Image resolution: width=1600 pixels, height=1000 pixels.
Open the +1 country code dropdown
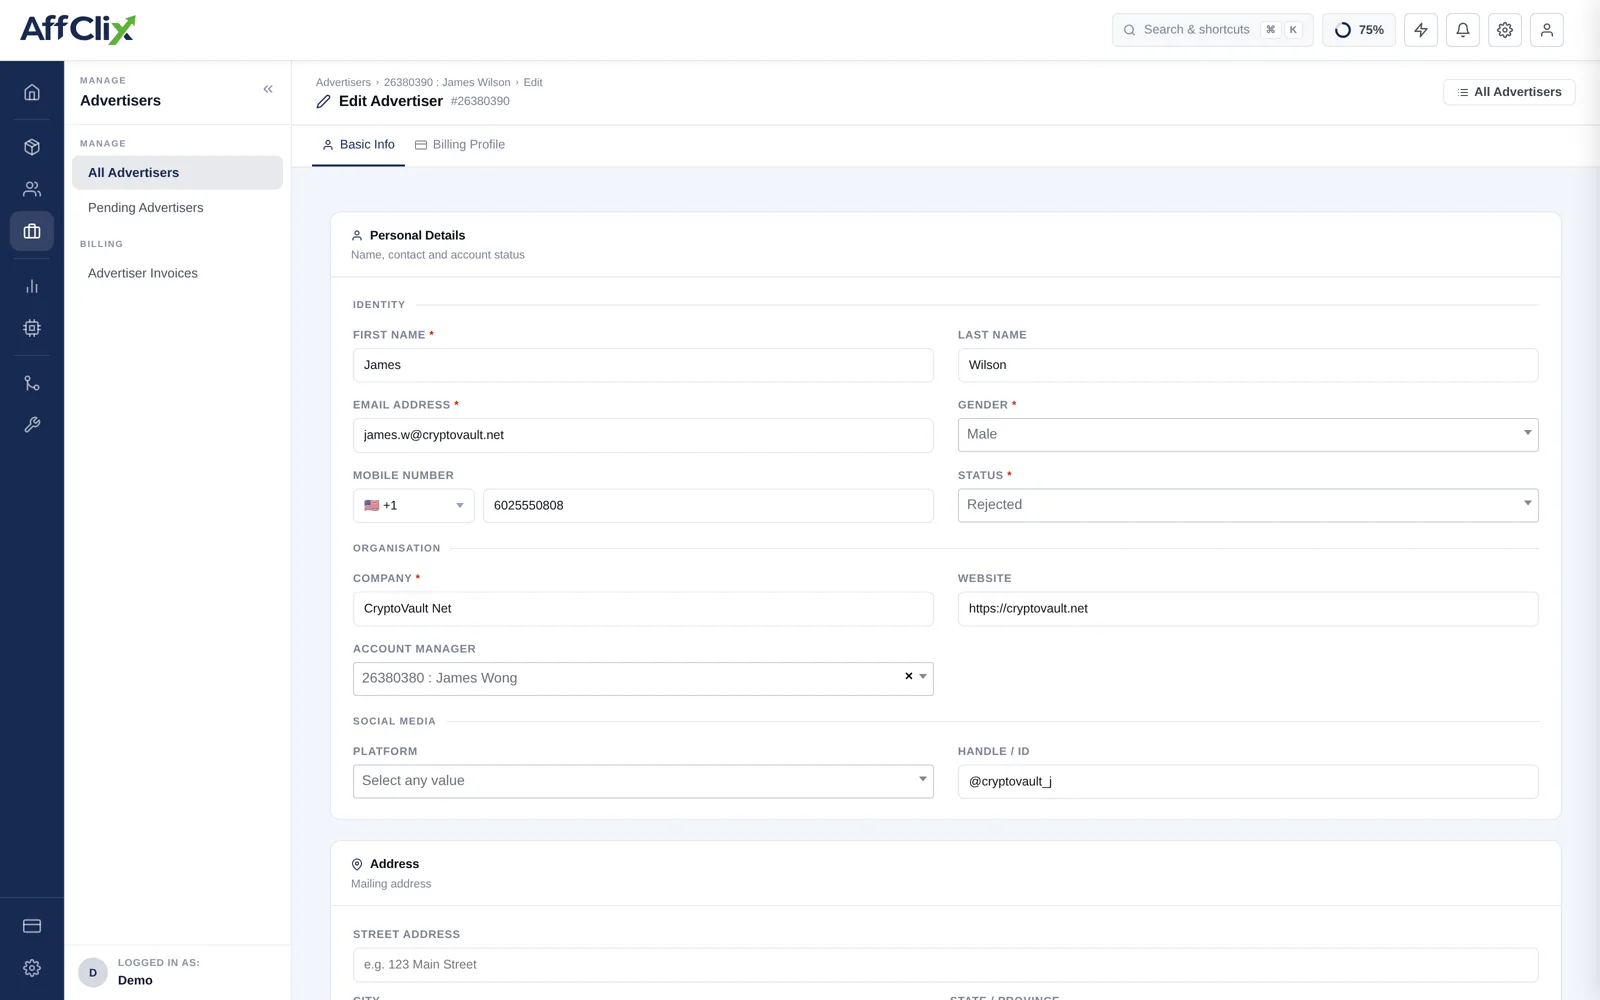pyautogui.click(x=414, y=506)
